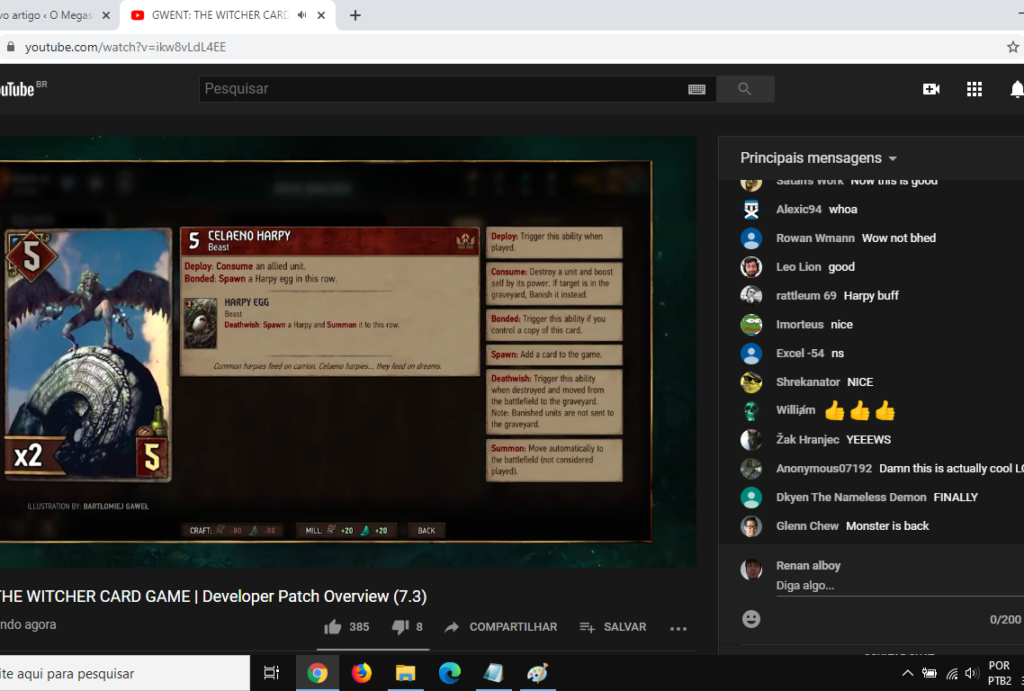Click Willịạm's thumbs-up emoji message
Viewport: 1024px width, 691px height.
pyautogui.click(x=859, y=411)
